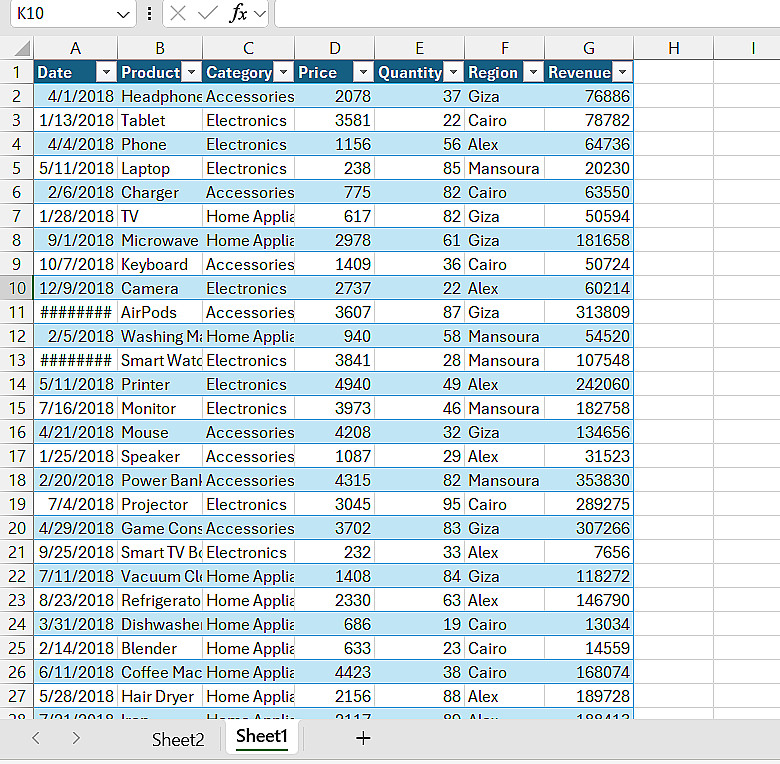The width and height of the screenshot is (780, 764).
Task: Add a new sheet with plus icon
Action: click(x=363, y=738)
